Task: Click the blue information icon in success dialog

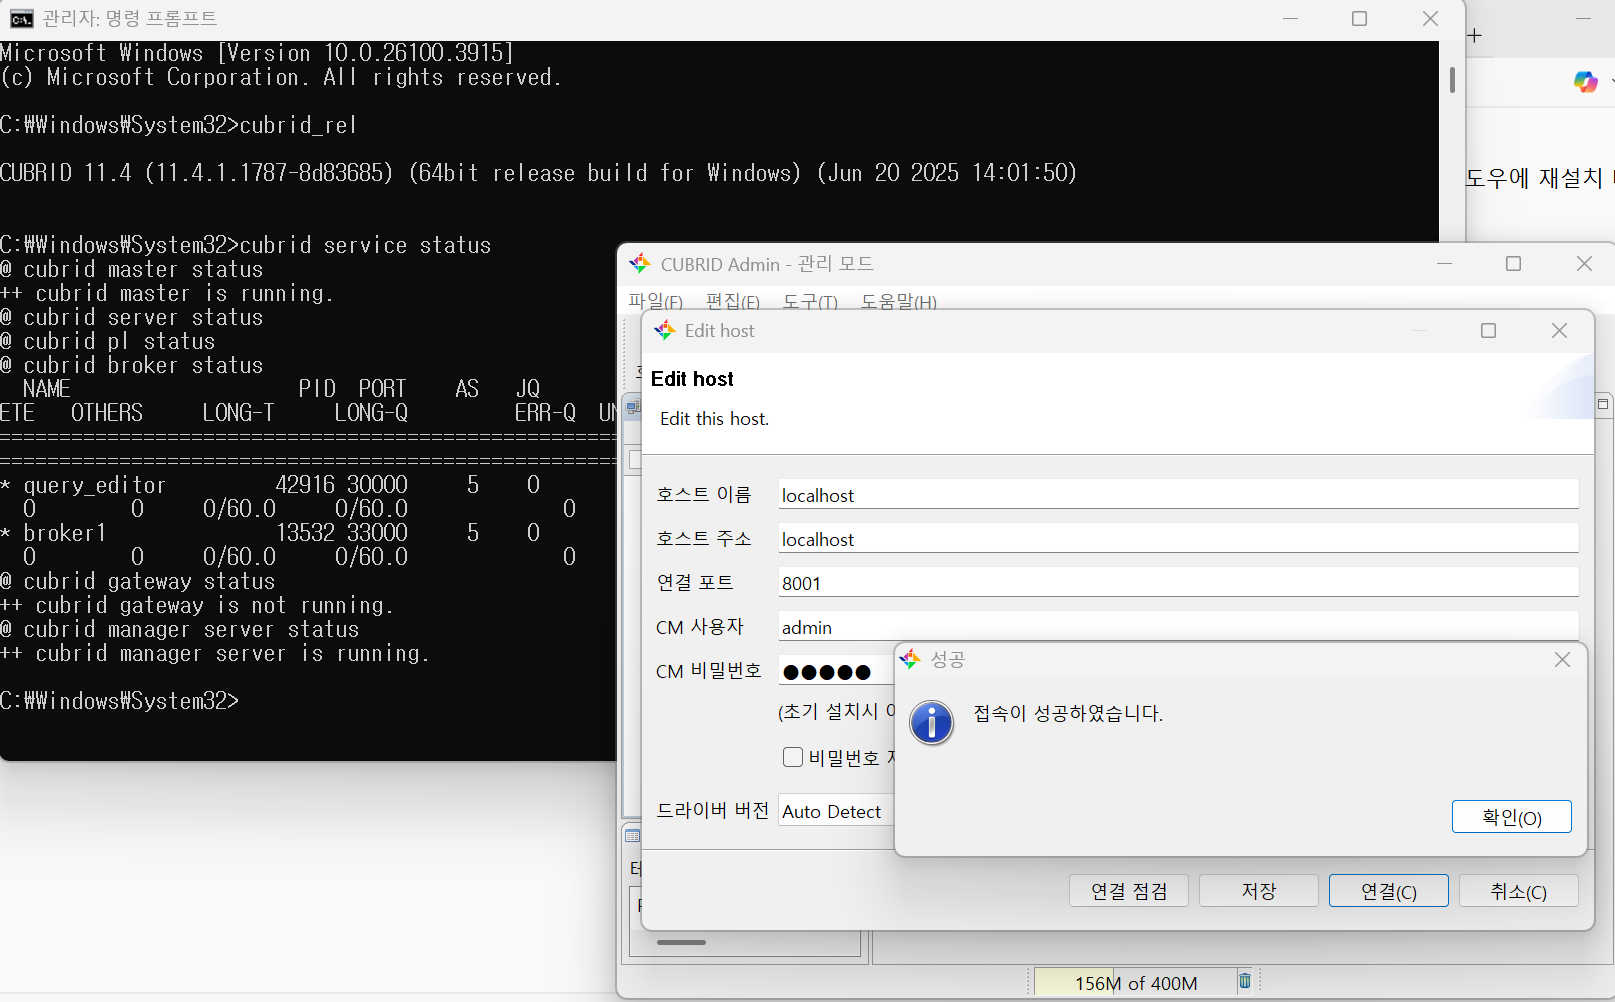Action: coord(931,723)
